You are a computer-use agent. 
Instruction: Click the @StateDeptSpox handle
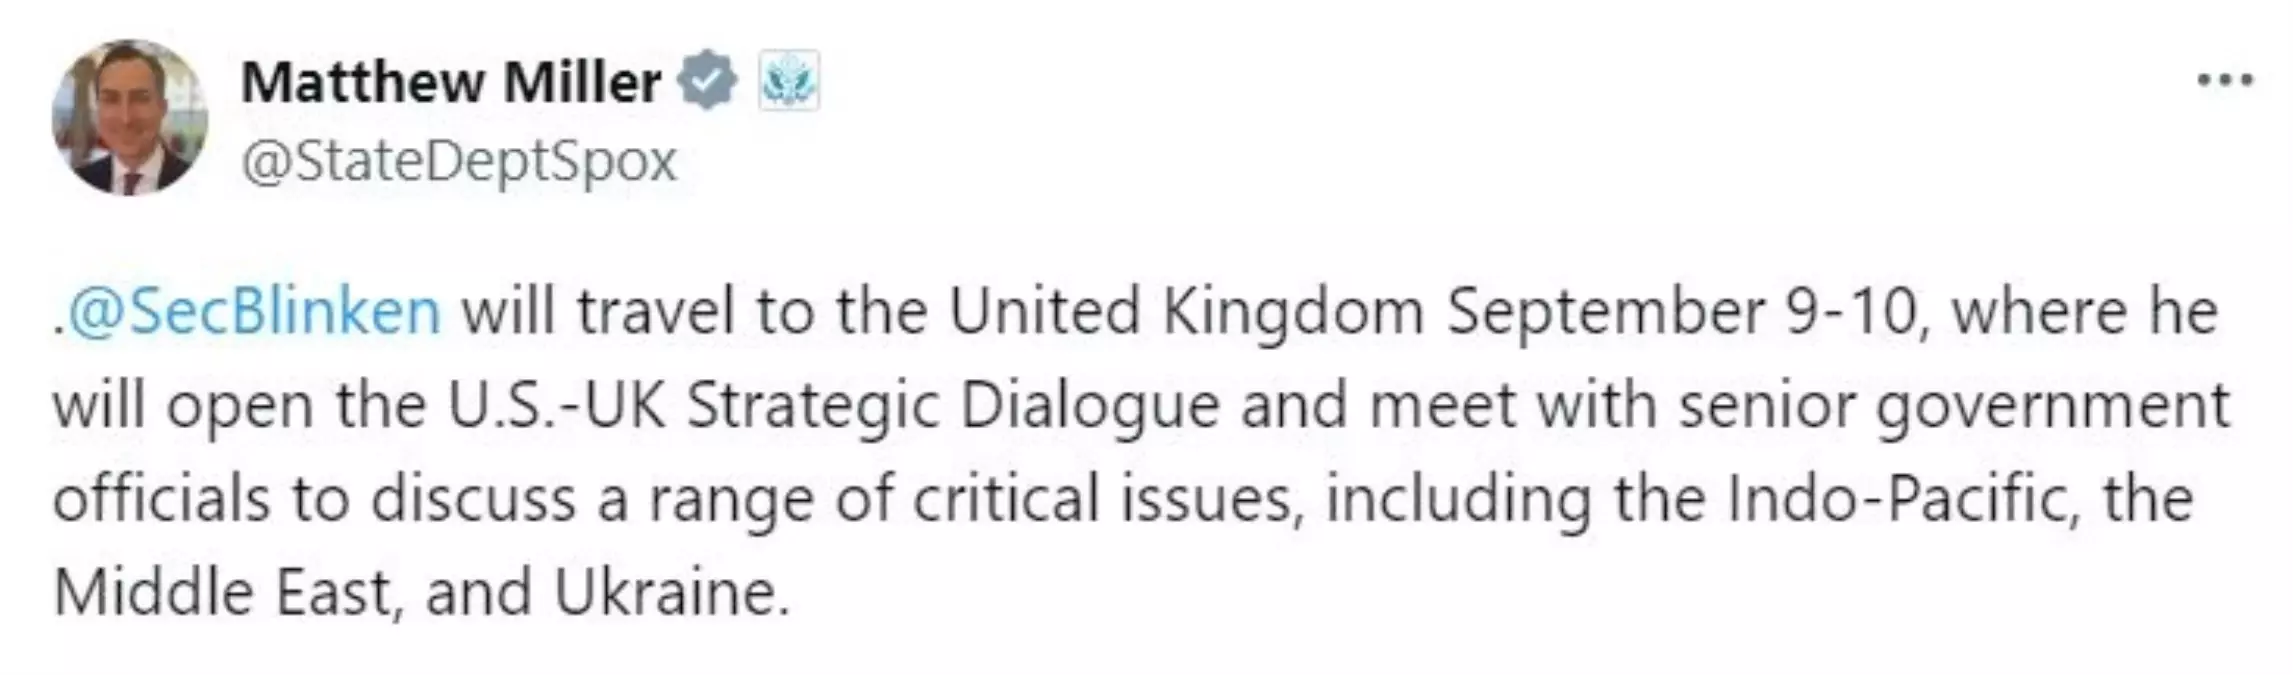(x=459, y=162)
